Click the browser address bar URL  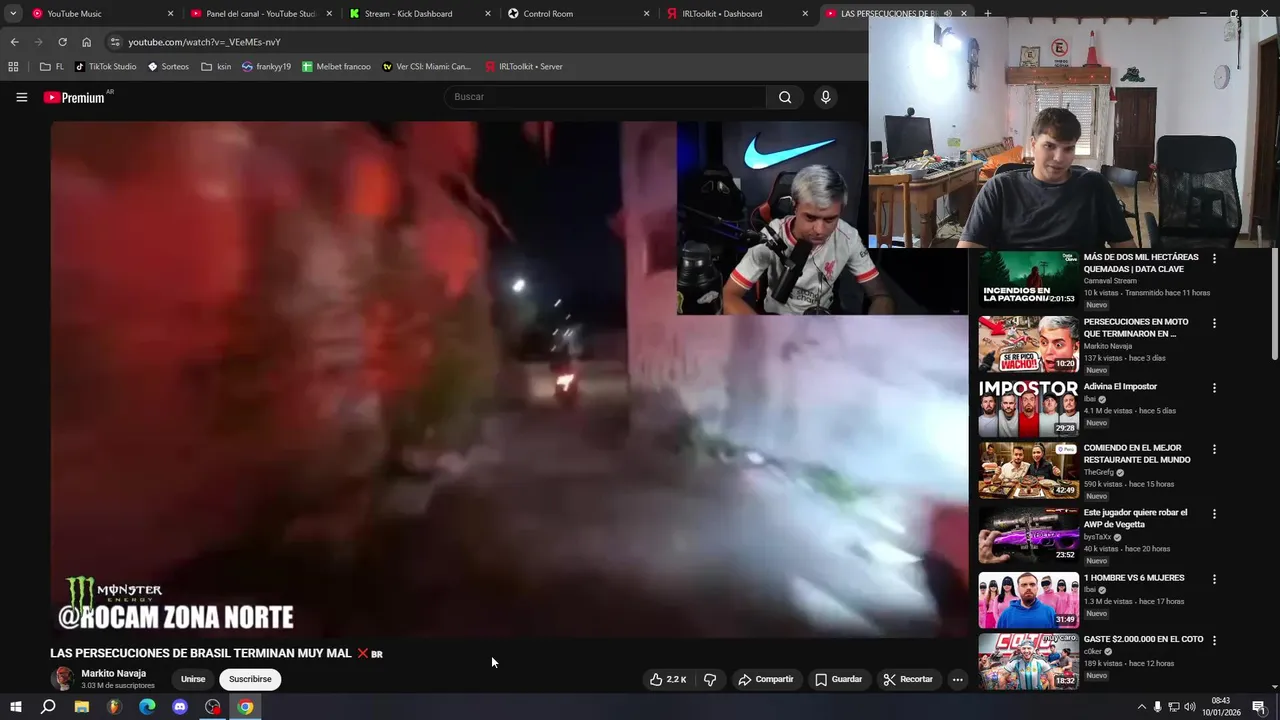coord(204,42)
